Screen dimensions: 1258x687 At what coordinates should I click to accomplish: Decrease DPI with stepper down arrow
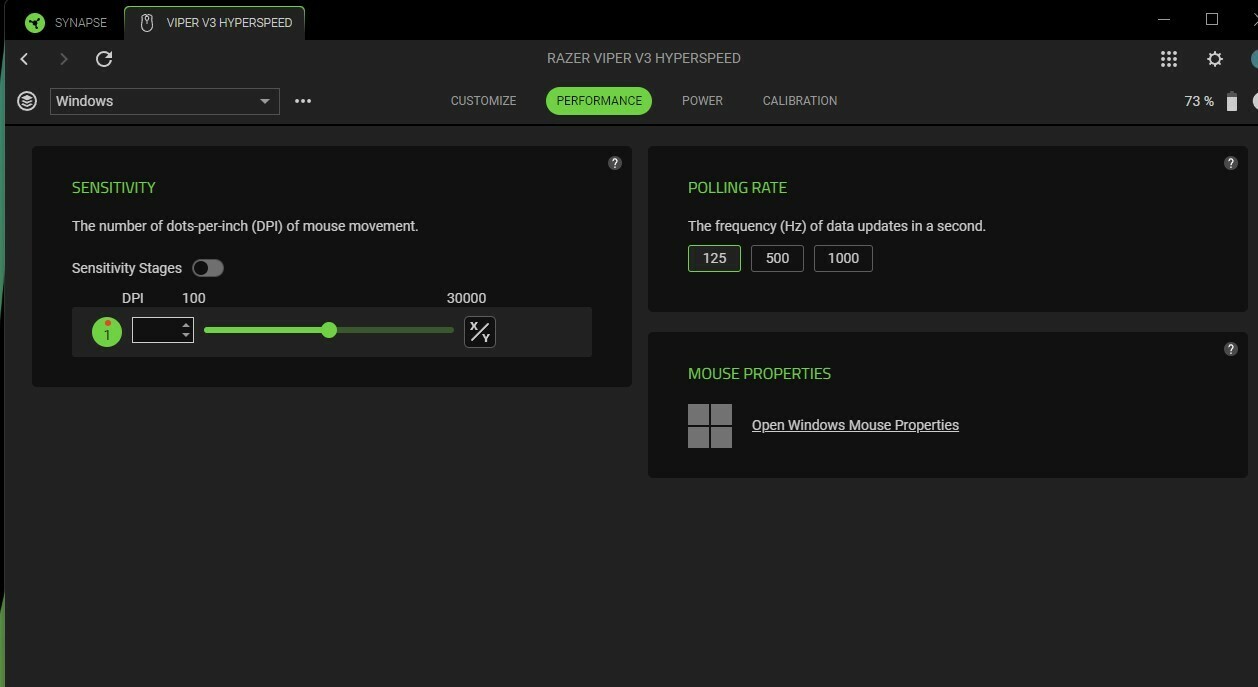[x=186, y=336]
